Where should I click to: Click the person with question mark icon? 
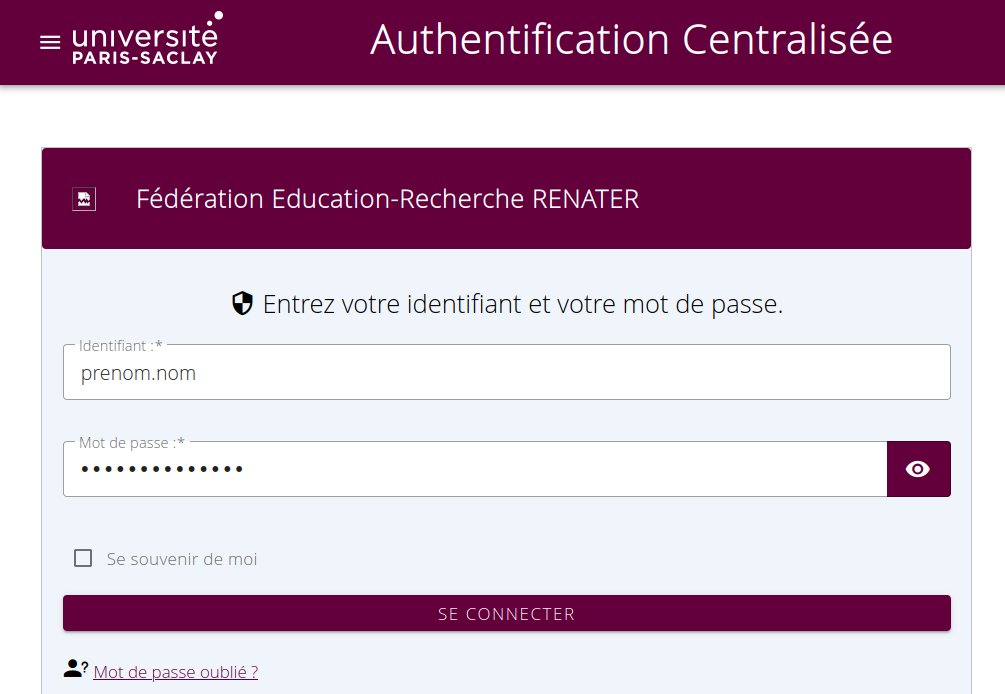click(x=76, y=670)
